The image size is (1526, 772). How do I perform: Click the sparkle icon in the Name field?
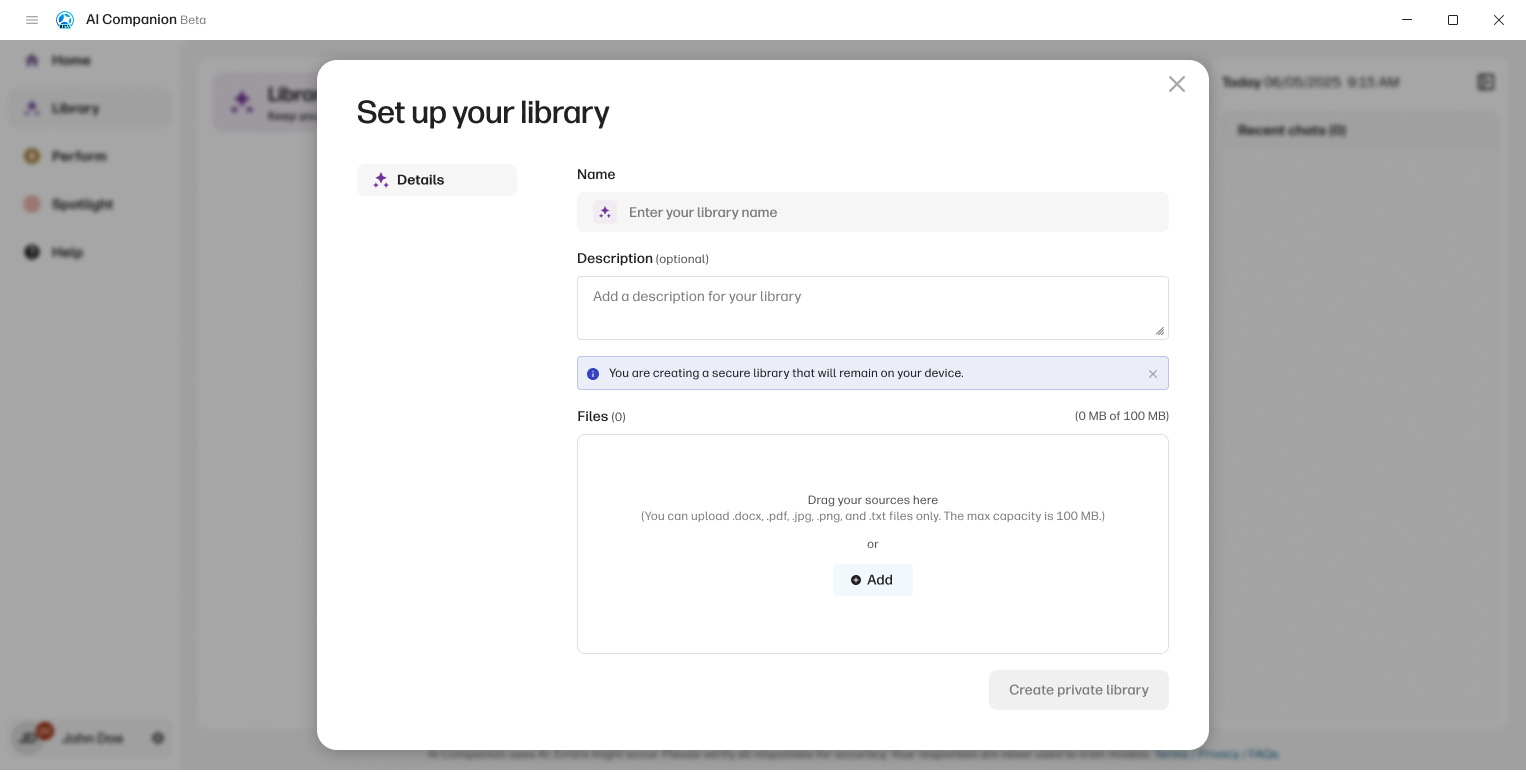click(605, 212)
